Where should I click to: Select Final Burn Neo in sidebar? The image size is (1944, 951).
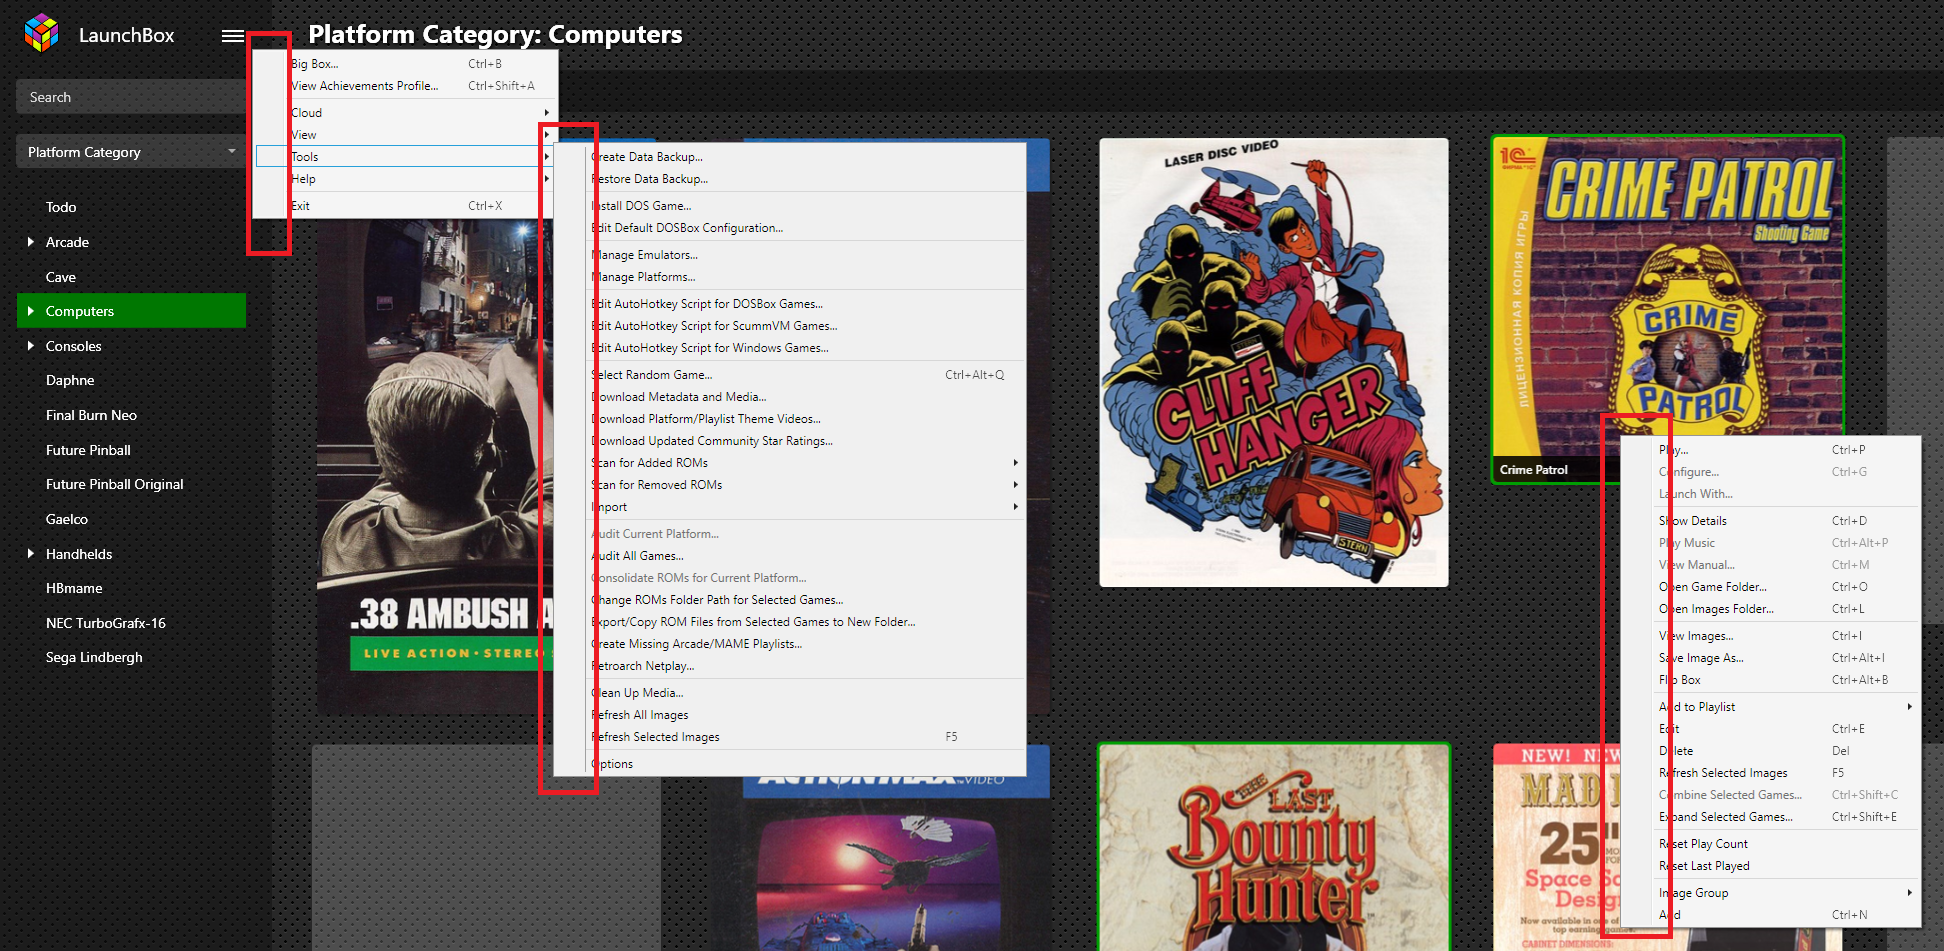pyautogui.click(x=91, y=415)
